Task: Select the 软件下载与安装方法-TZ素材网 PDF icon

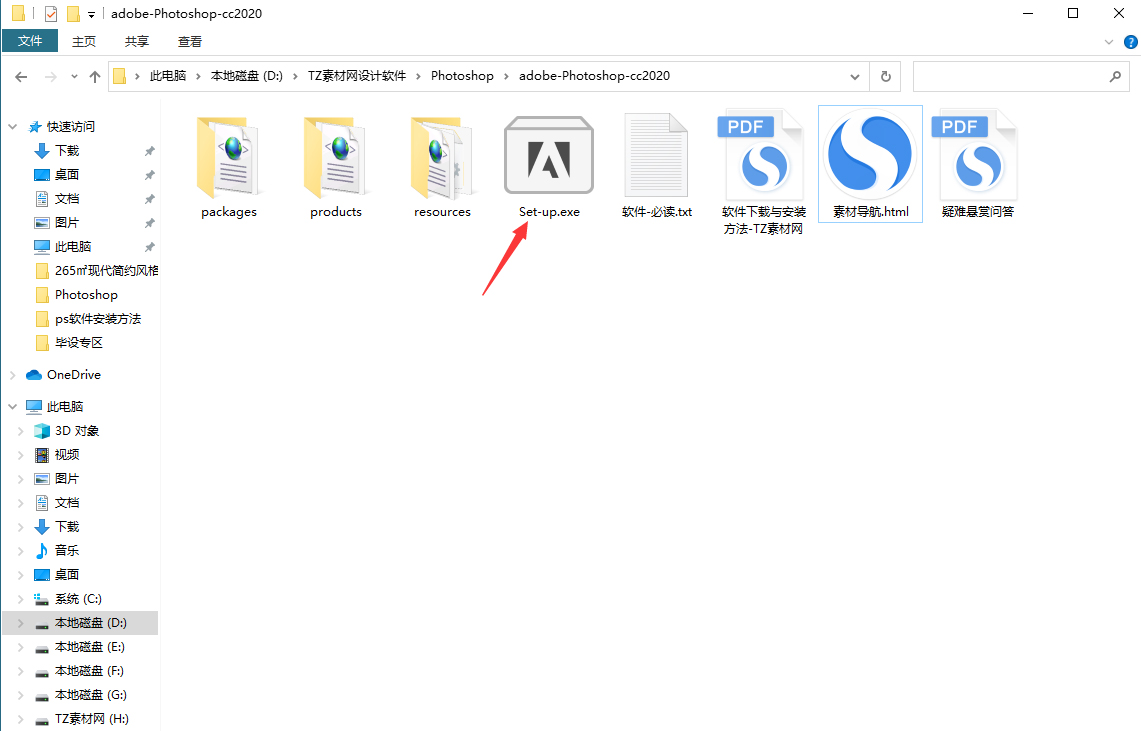Action: click(x=763, y=156)
